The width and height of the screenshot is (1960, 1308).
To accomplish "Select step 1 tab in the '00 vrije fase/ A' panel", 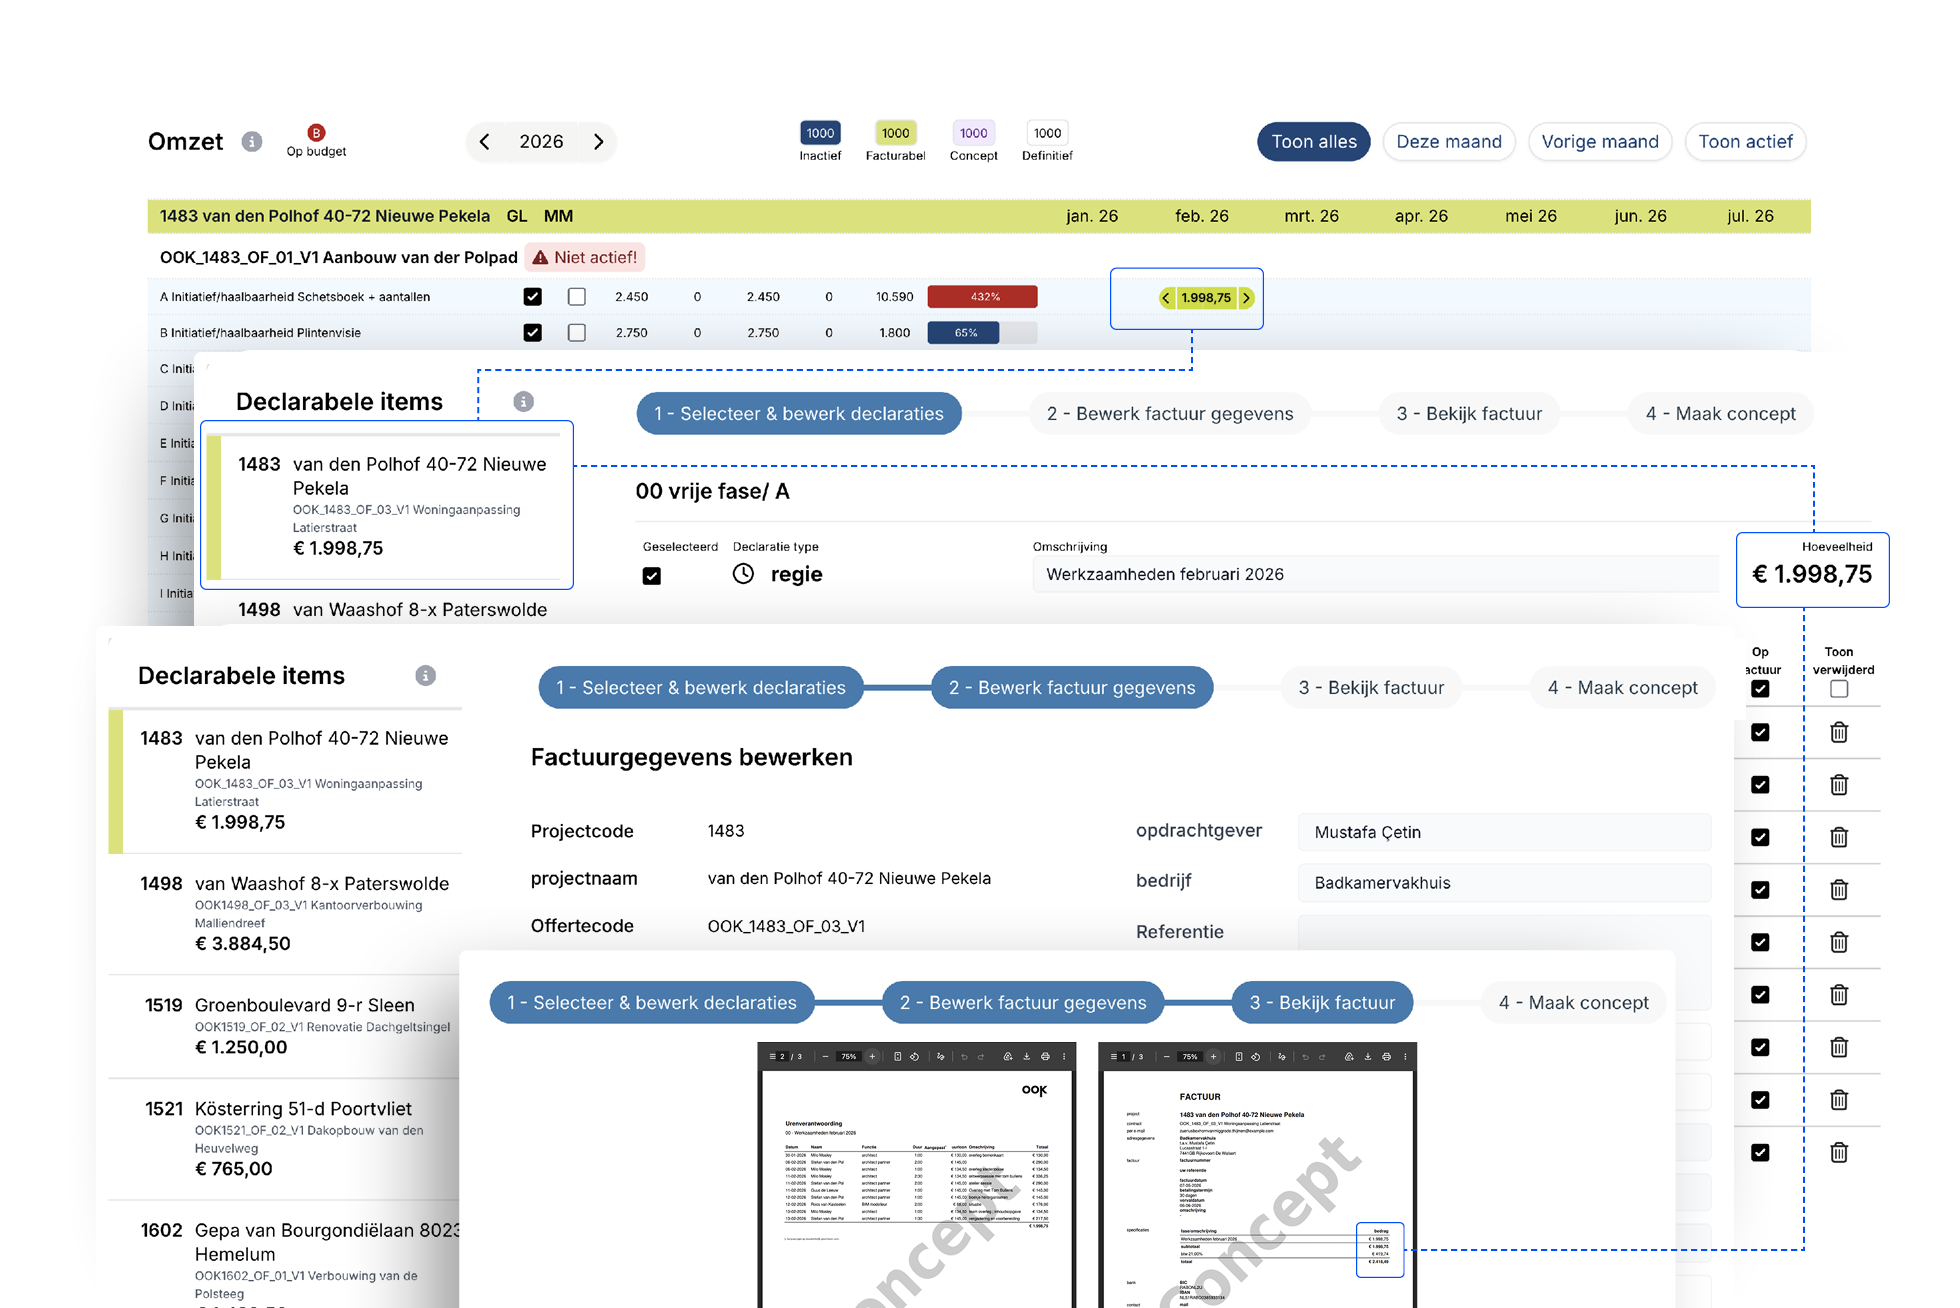I will [799, 414].
